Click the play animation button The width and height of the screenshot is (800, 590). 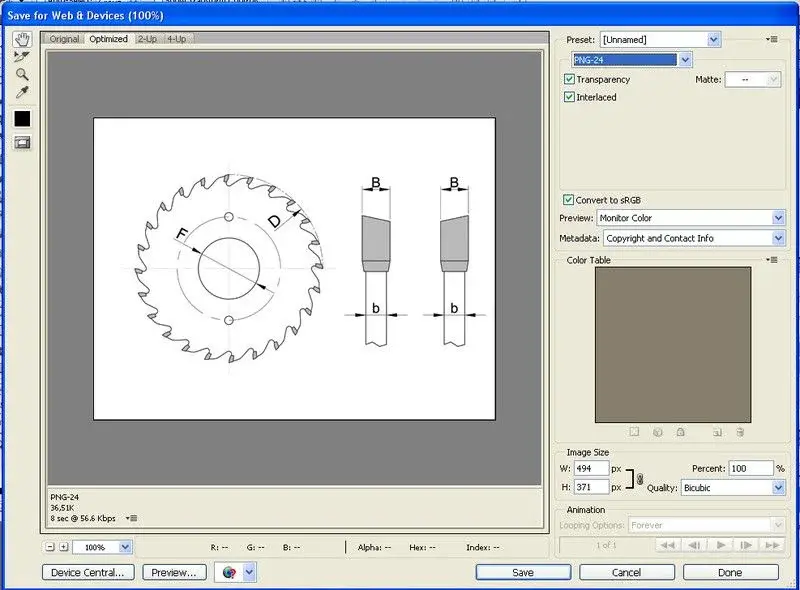point(720,545)
